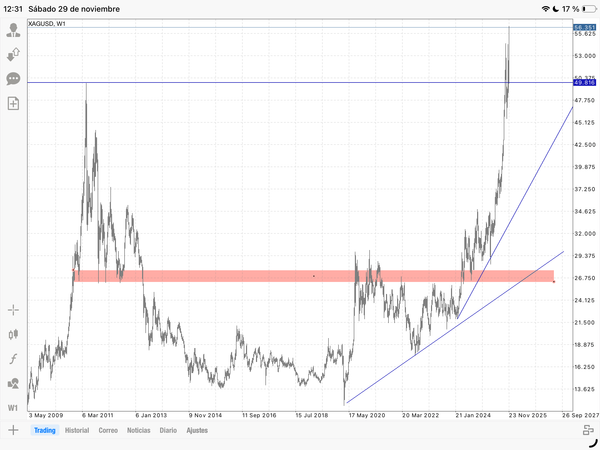600x450 pixels.
Task: Tap the 17 % battery percentage
Action: 571,9
